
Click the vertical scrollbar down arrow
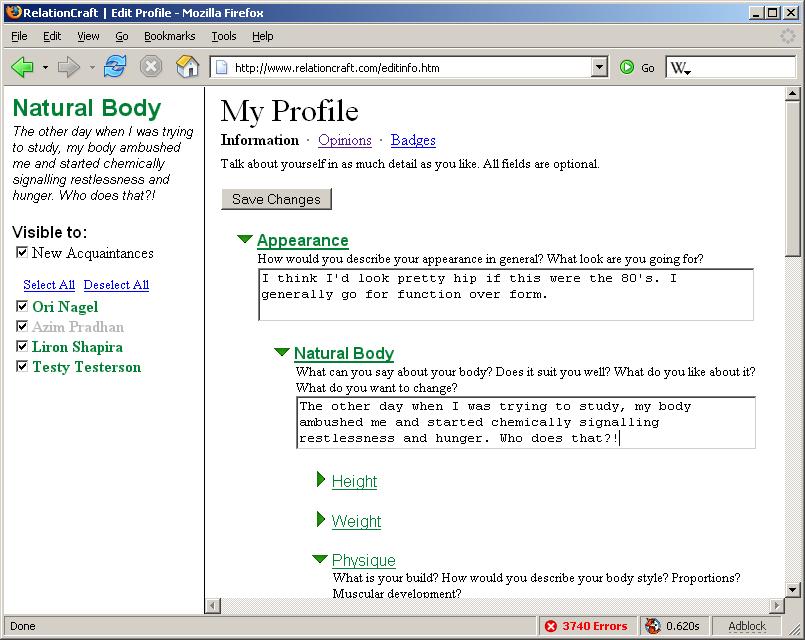(x=793, y=590)
